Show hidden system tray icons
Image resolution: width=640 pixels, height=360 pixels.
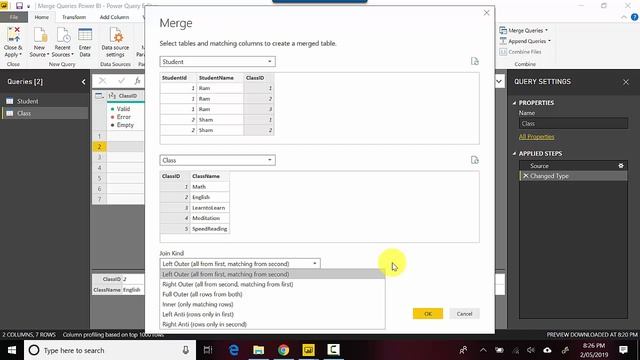[483, 350]
